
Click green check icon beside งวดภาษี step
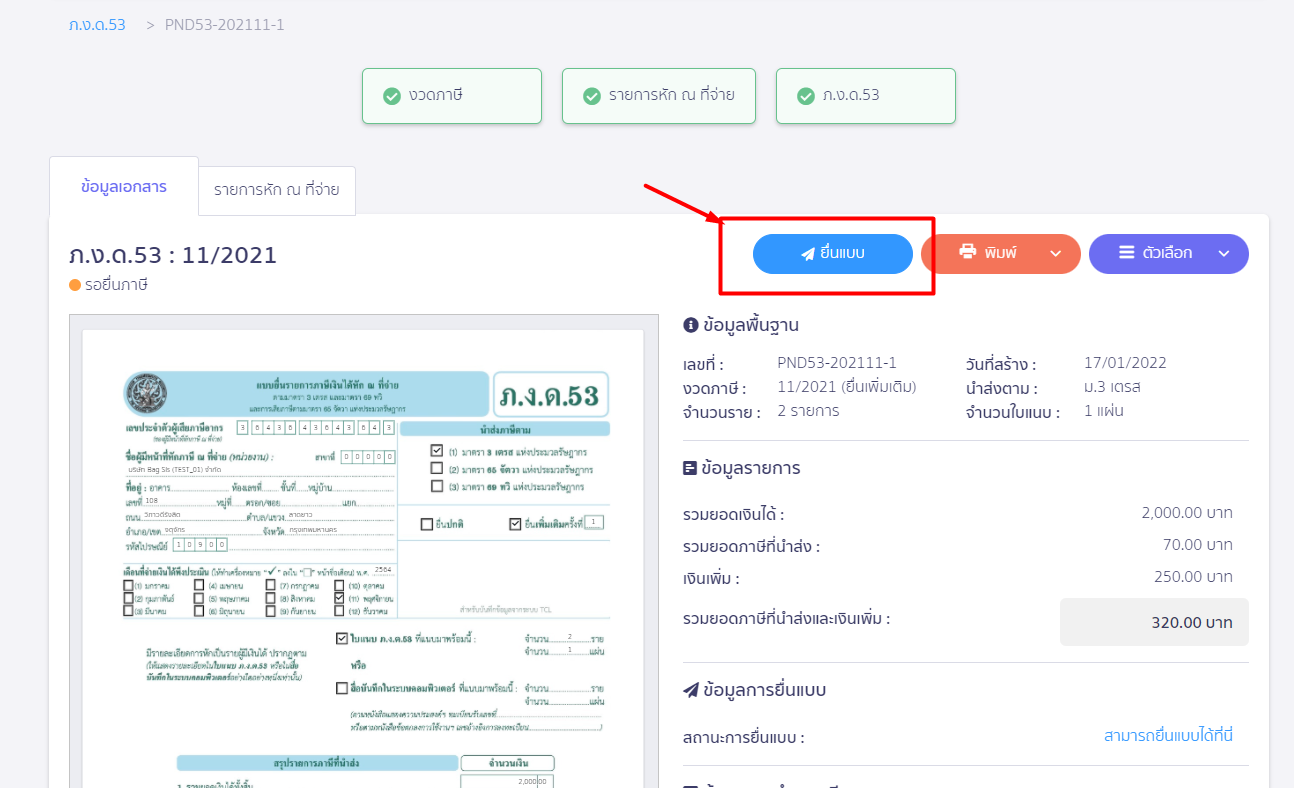point(392,96)
